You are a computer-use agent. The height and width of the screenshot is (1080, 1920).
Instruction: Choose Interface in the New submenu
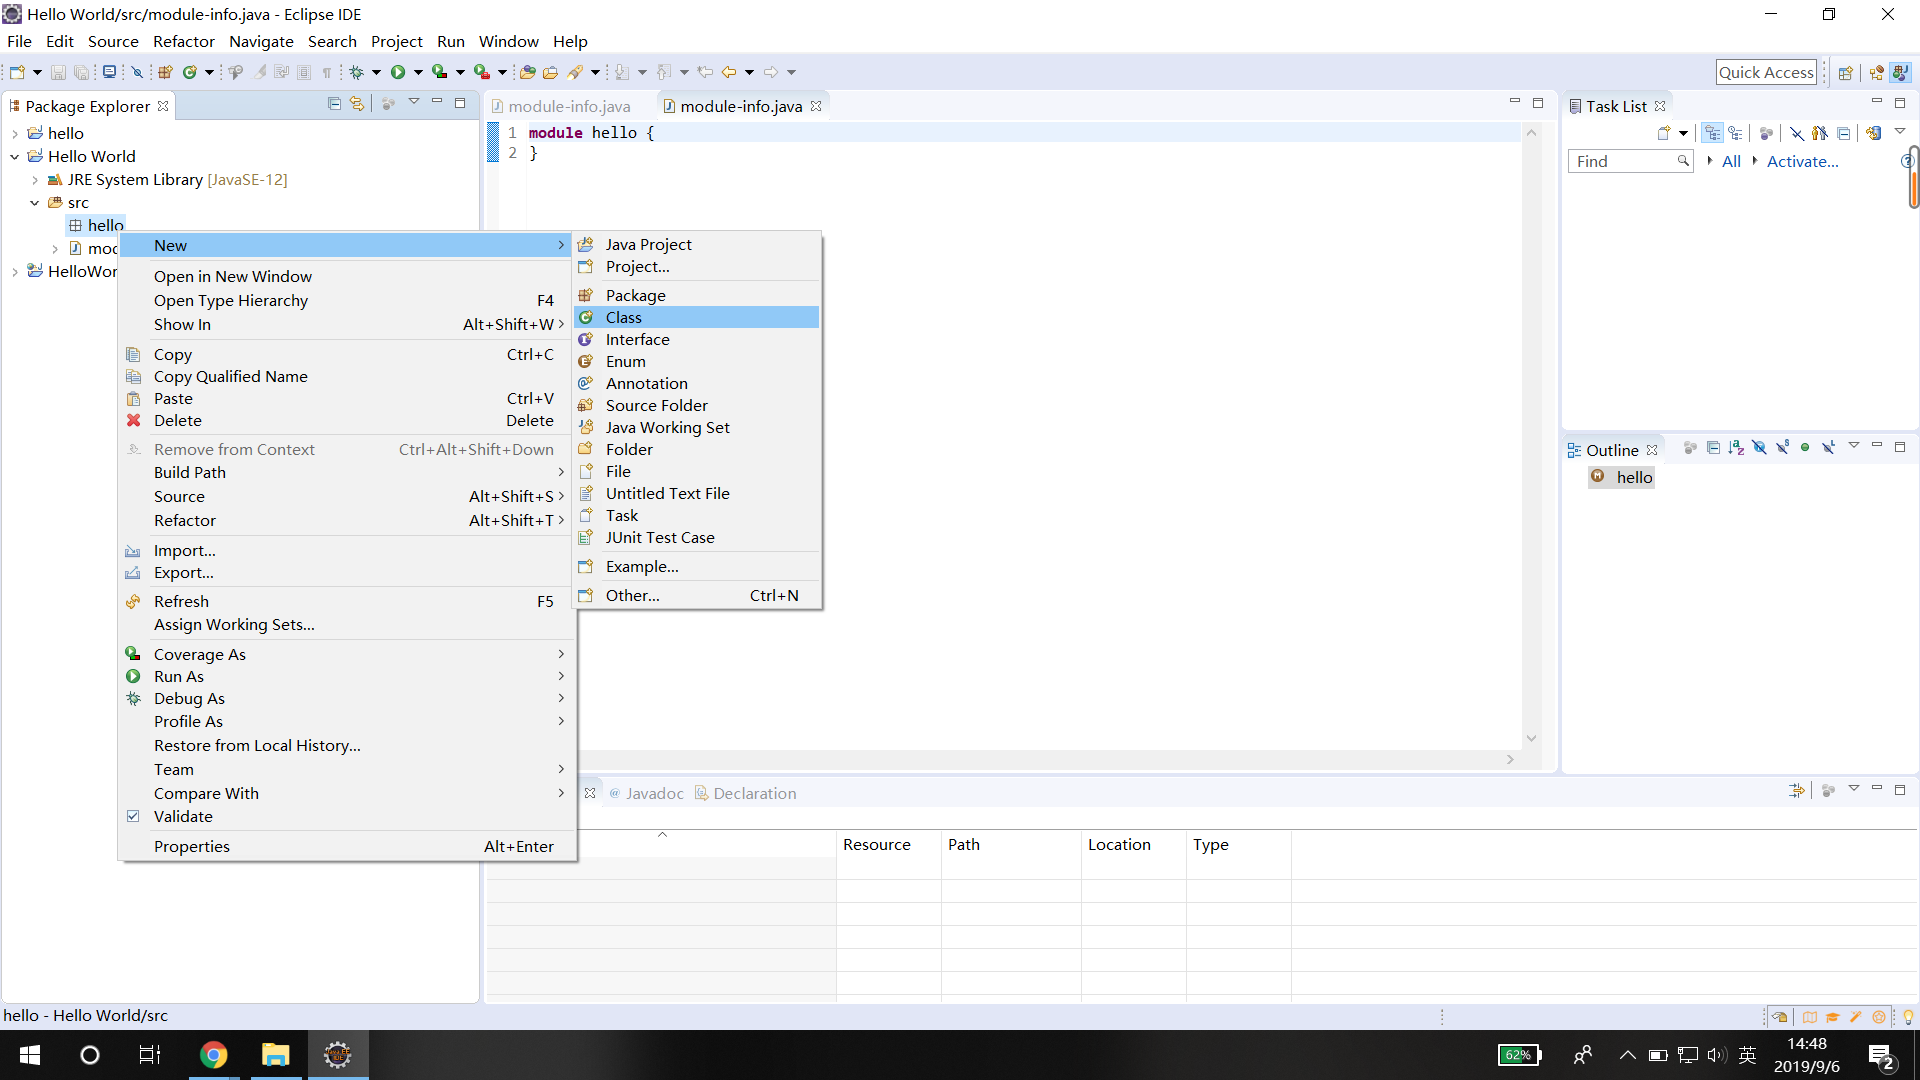coord(637,339)
